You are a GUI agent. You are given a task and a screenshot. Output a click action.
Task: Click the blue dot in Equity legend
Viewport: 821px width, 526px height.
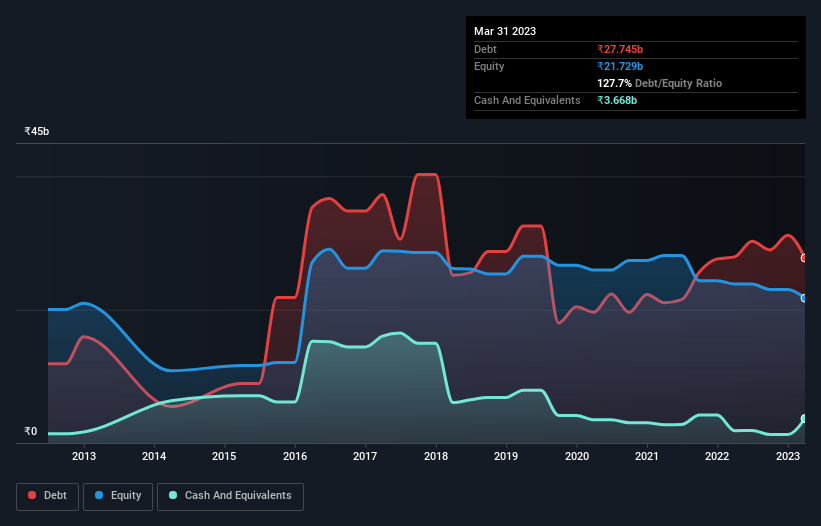[x=99, y=495]
